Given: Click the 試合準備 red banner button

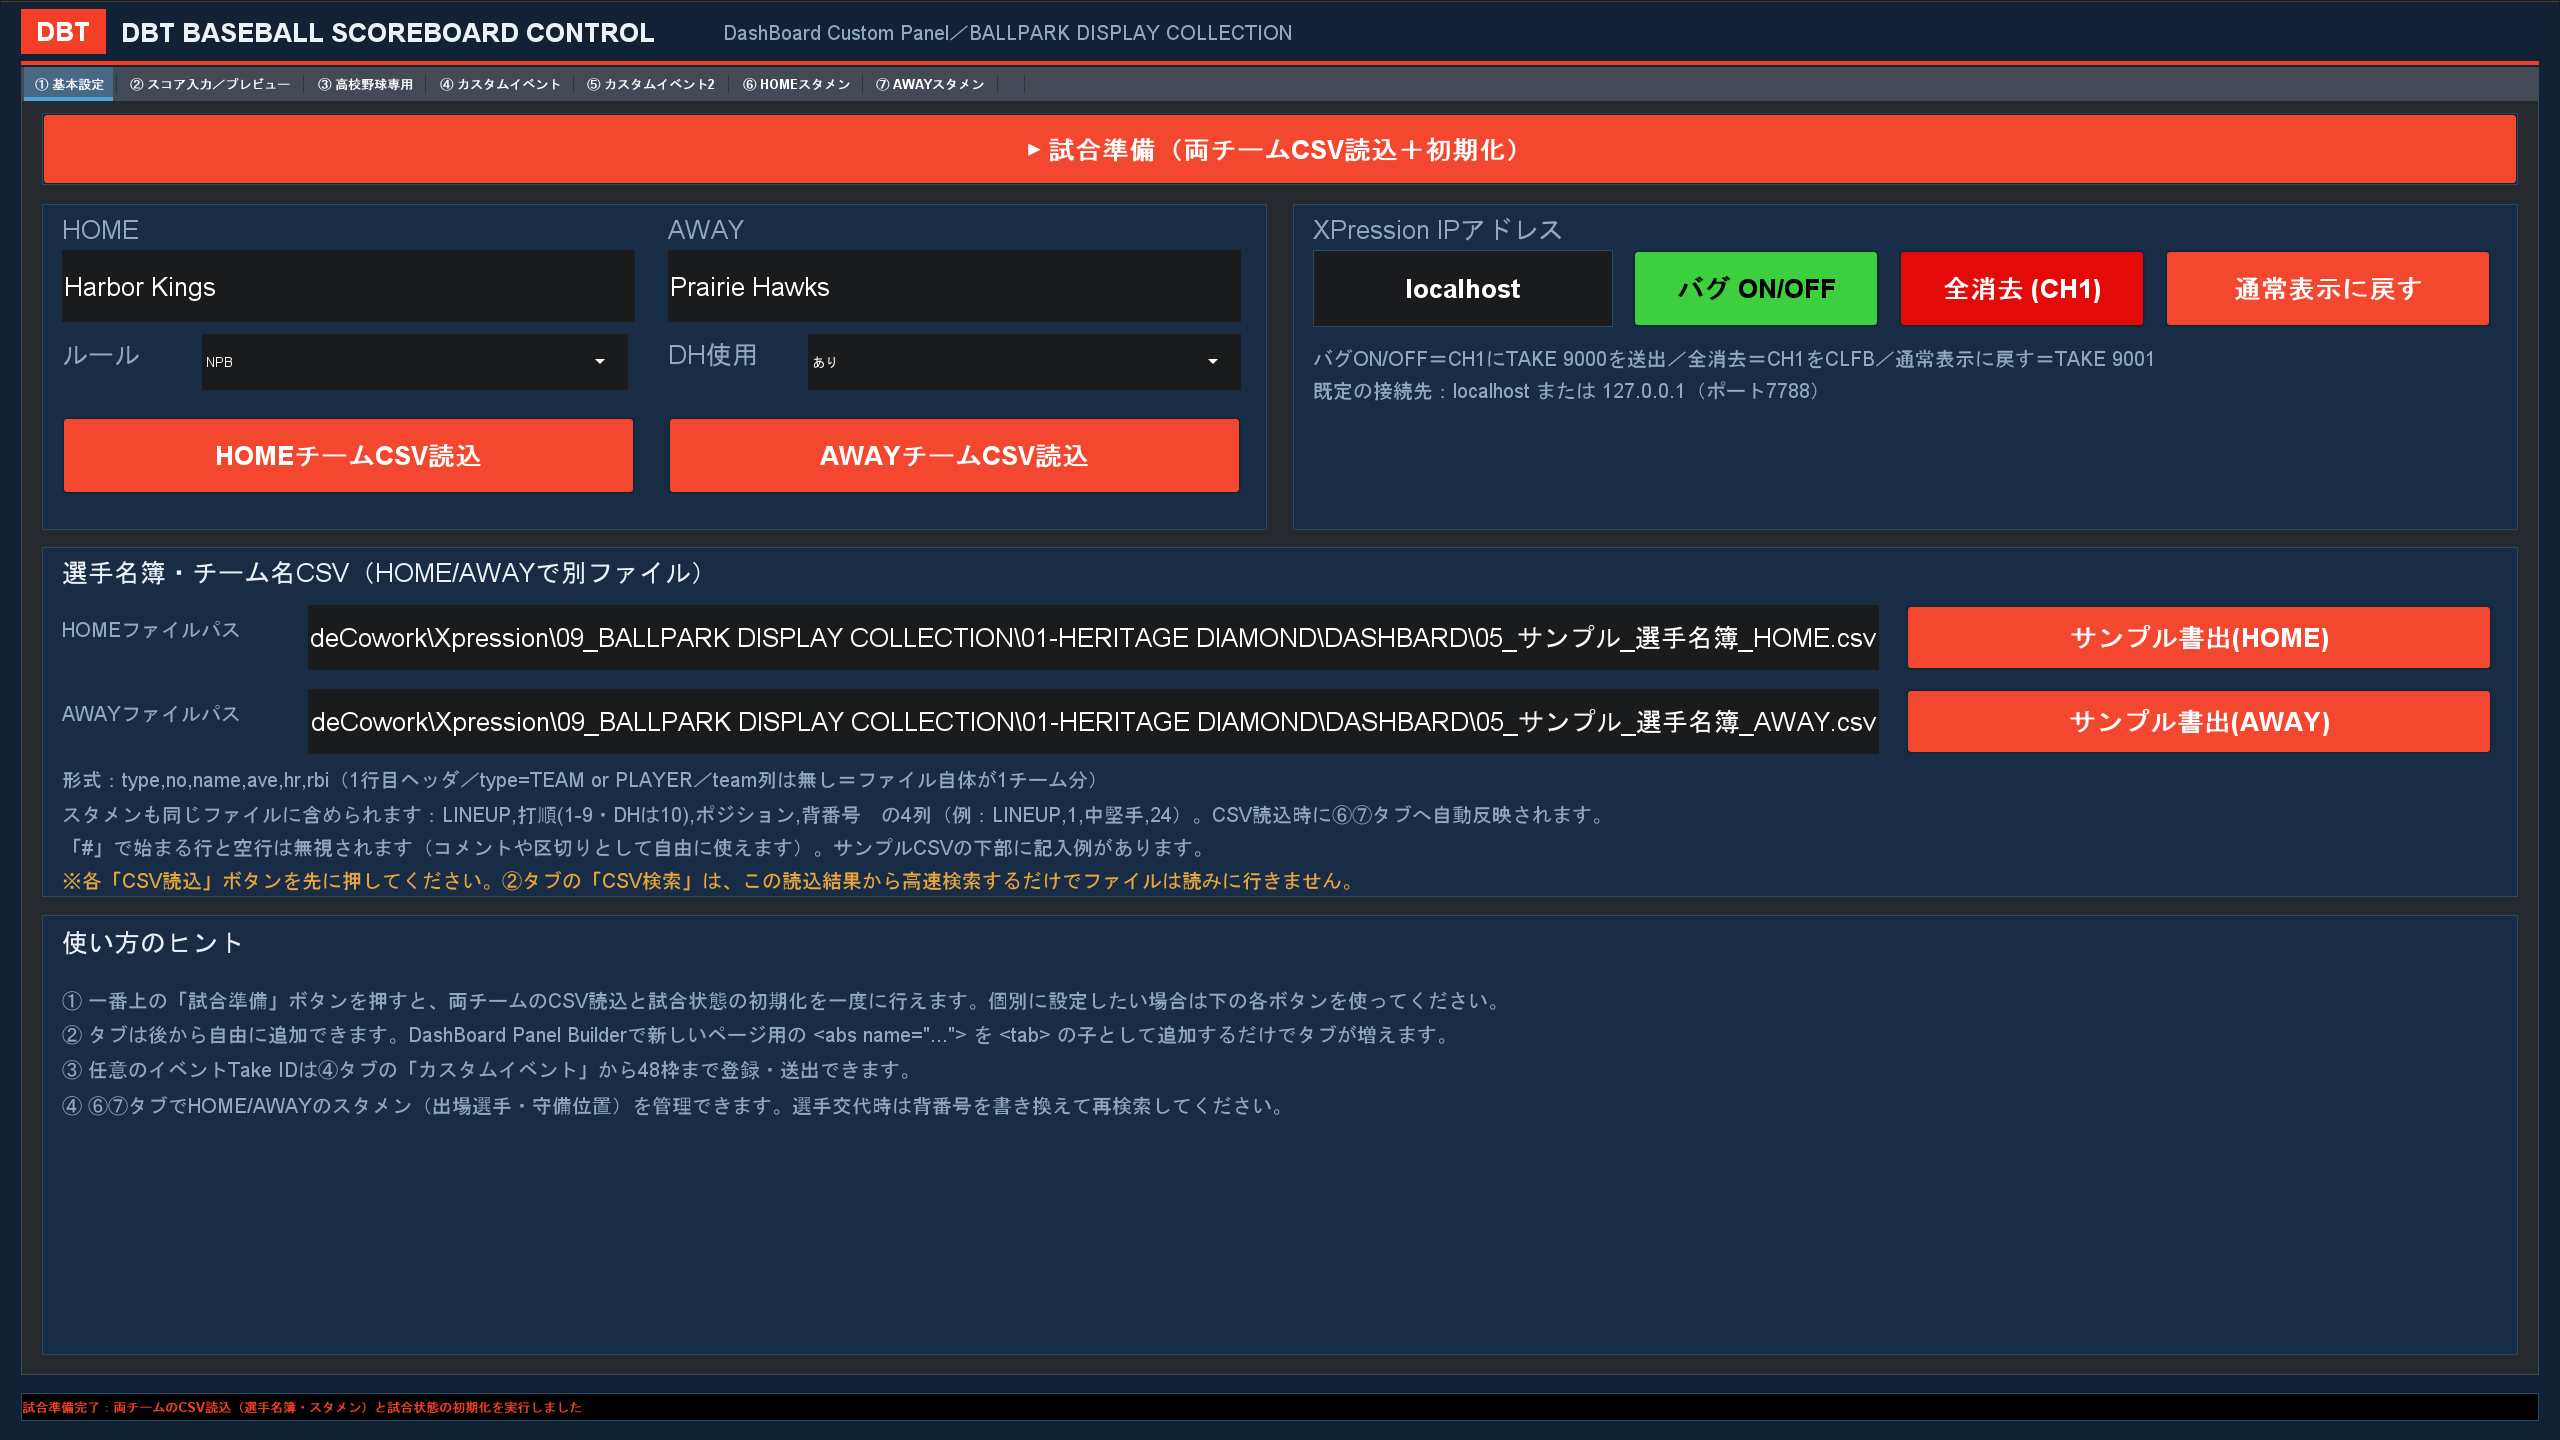Looking at the screenshot, I should coord(1279,150).
